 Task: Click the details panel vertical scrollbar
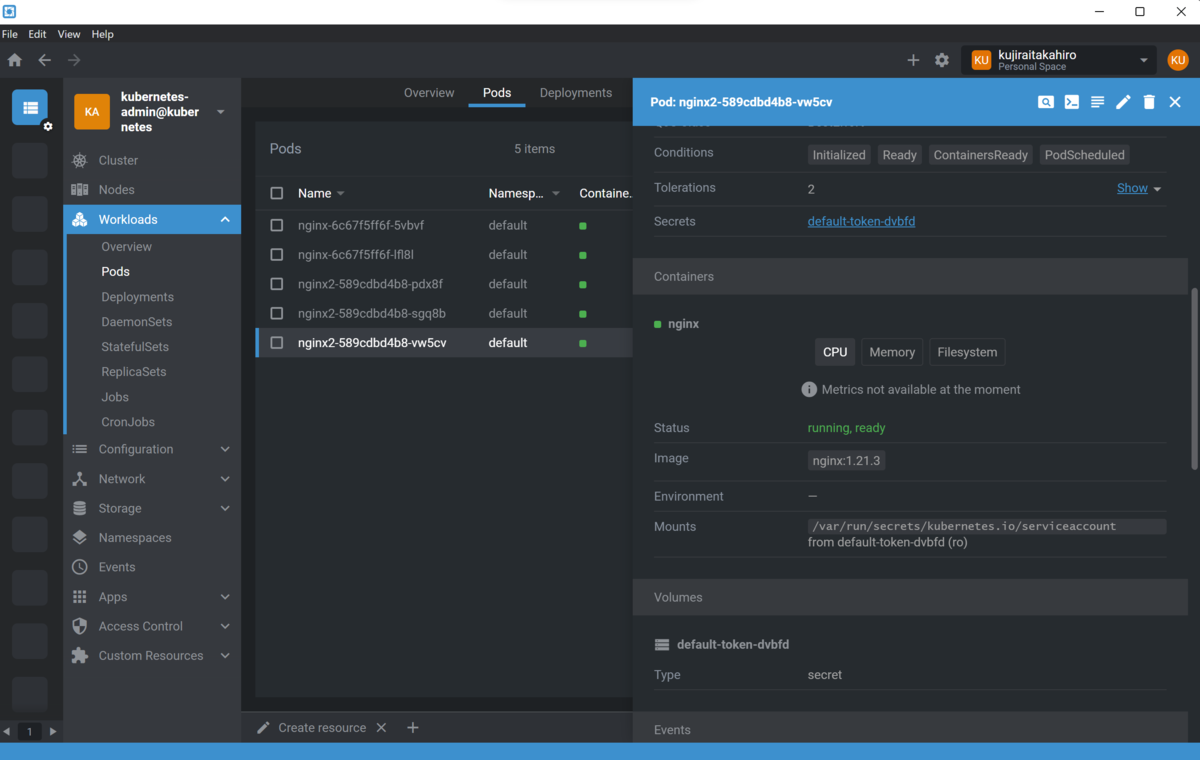pos(1194,380)
